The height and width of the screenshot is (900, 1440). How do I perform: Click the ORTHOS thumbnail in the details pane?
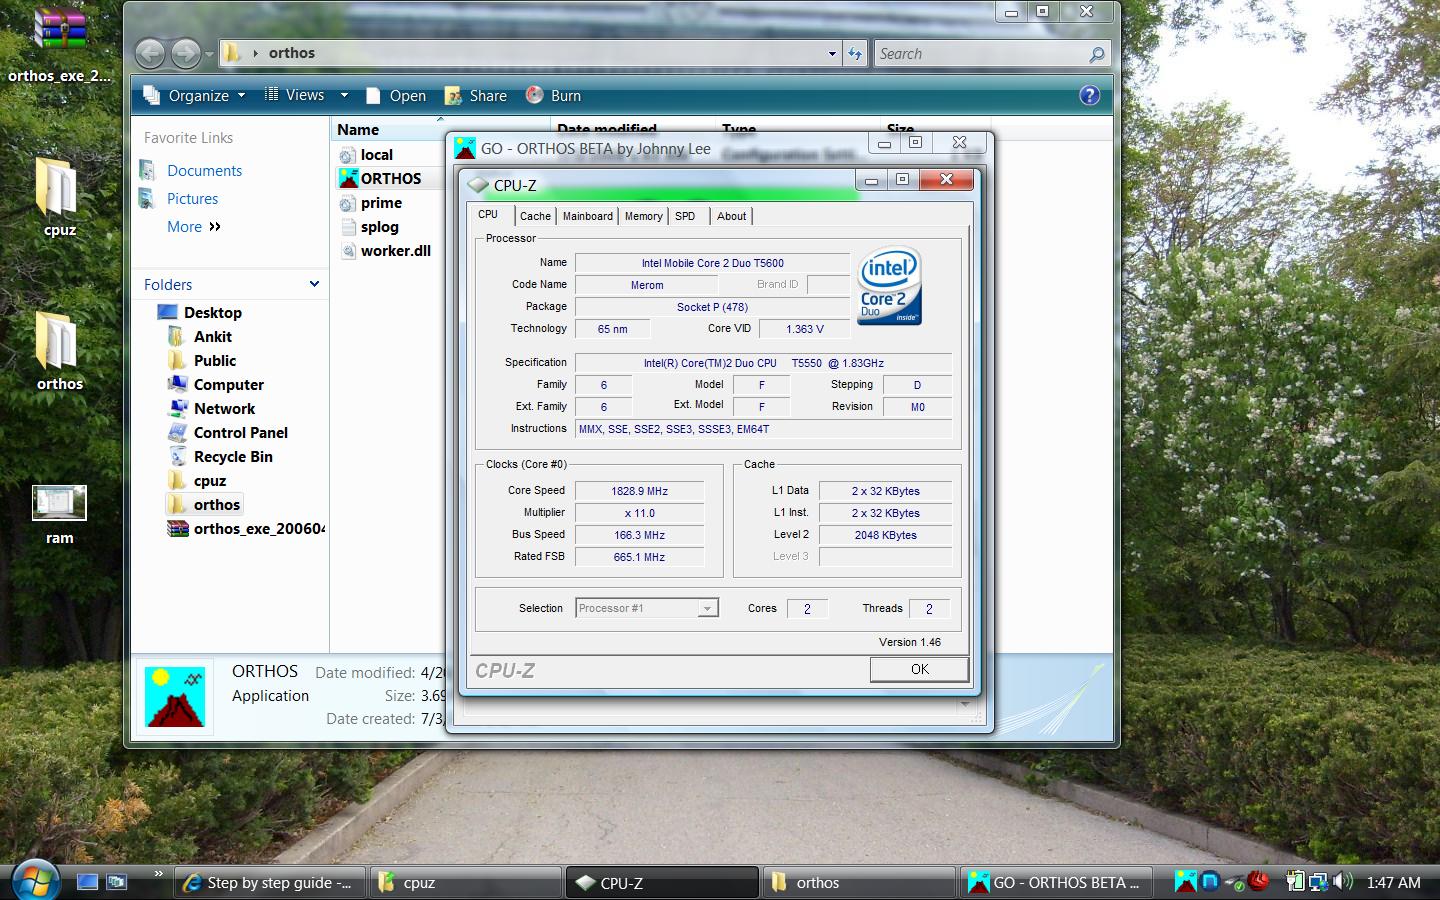pyautogui.click(x=175, y=696)
